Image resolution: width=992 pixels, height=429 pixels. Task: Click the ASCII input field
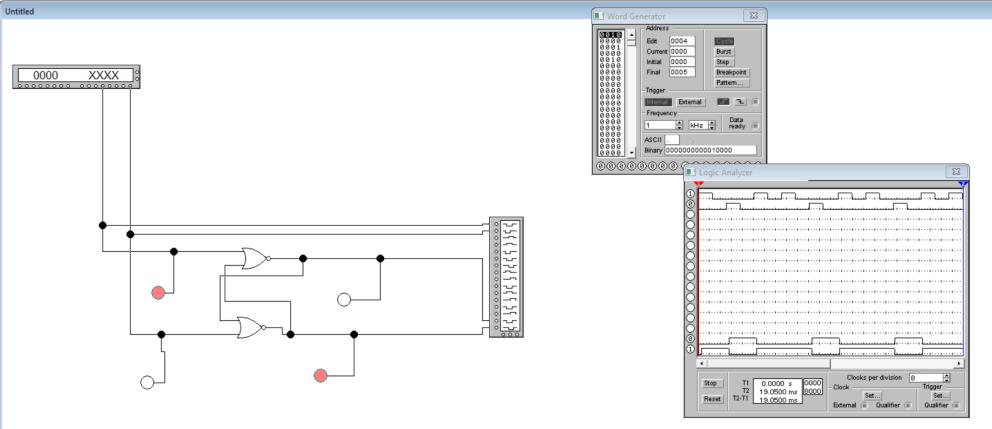click(672, 139)
